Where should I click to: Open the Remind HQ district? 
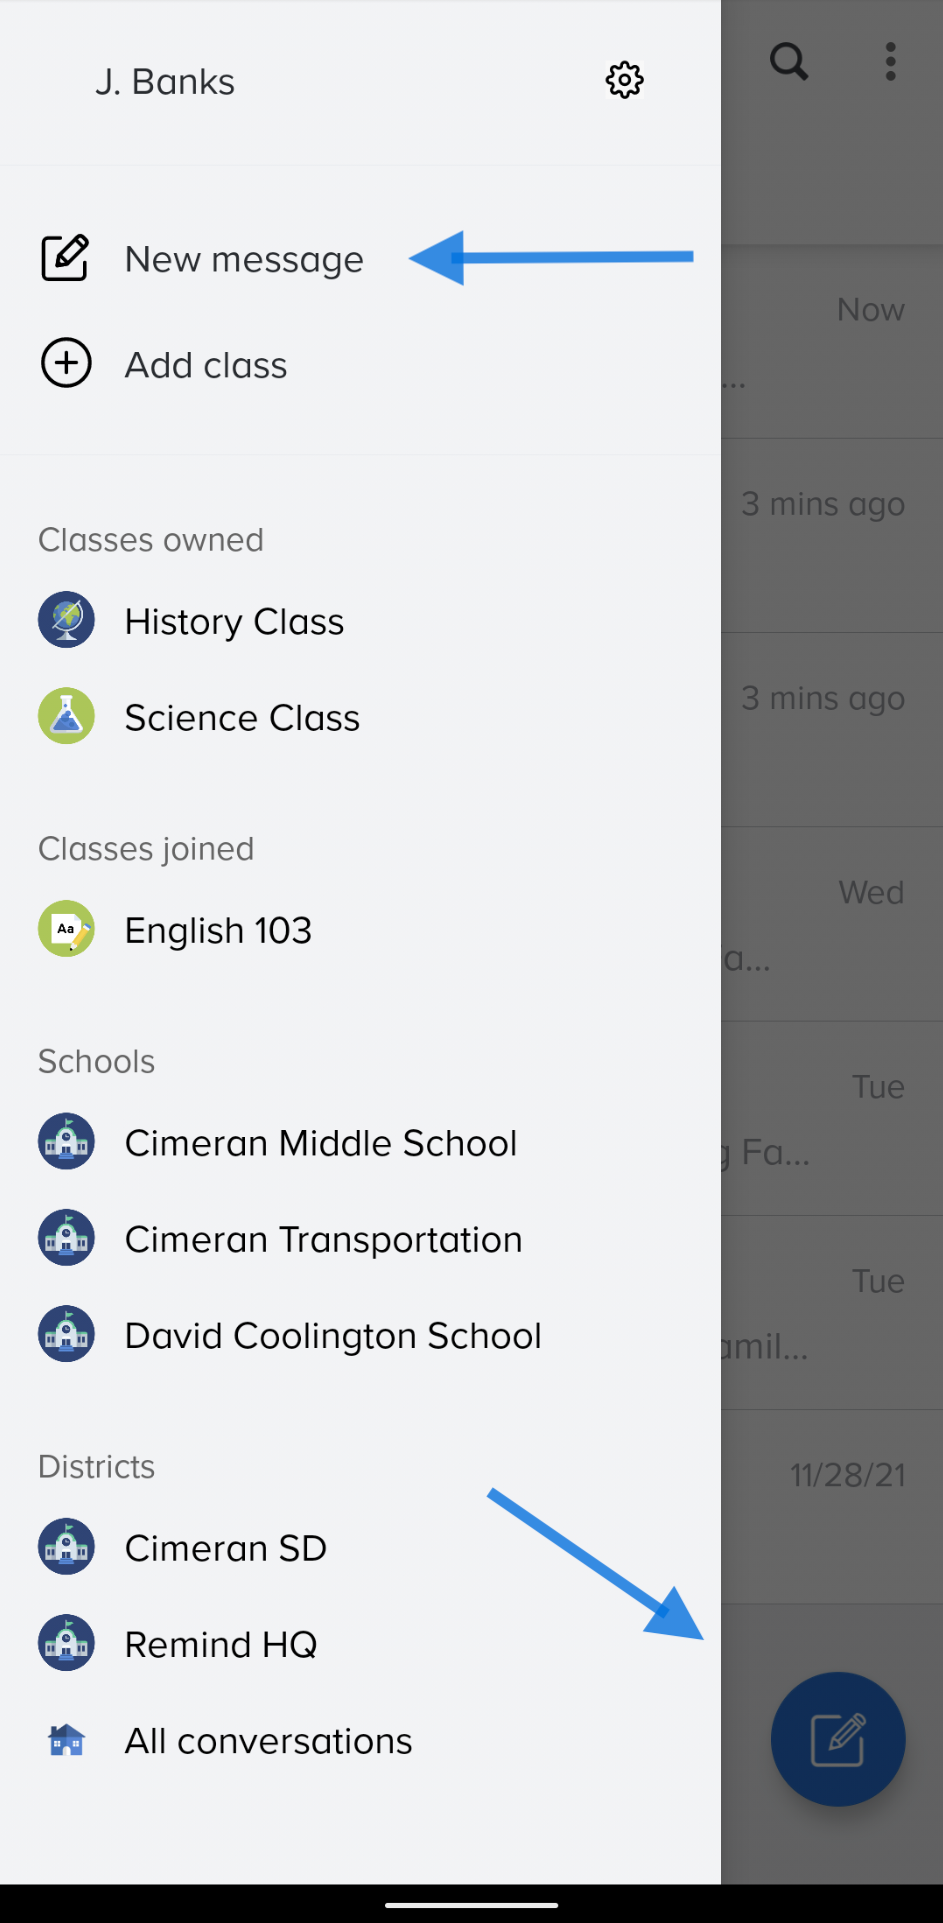point(220,1644)
